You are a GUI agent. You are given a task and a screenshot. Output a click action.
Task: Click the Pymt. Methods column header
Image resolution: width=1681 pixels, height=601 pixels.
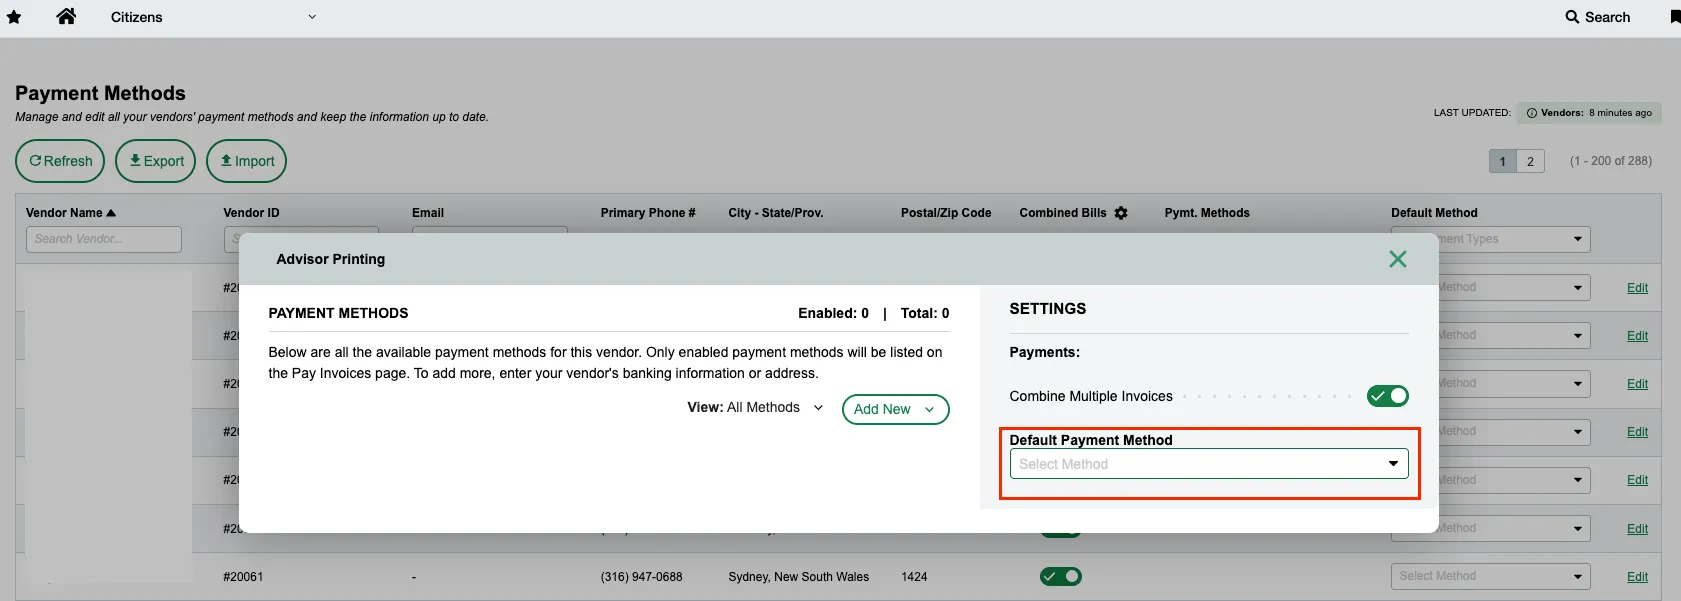tap(1207, 213)
